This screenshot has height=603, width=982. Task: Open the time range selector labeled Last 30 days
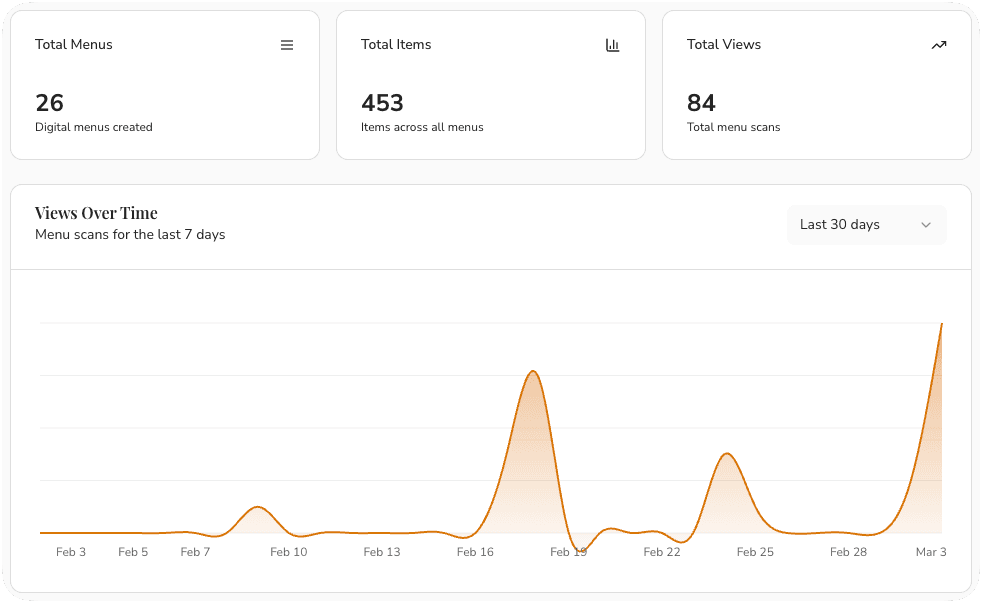pos(866,224)
